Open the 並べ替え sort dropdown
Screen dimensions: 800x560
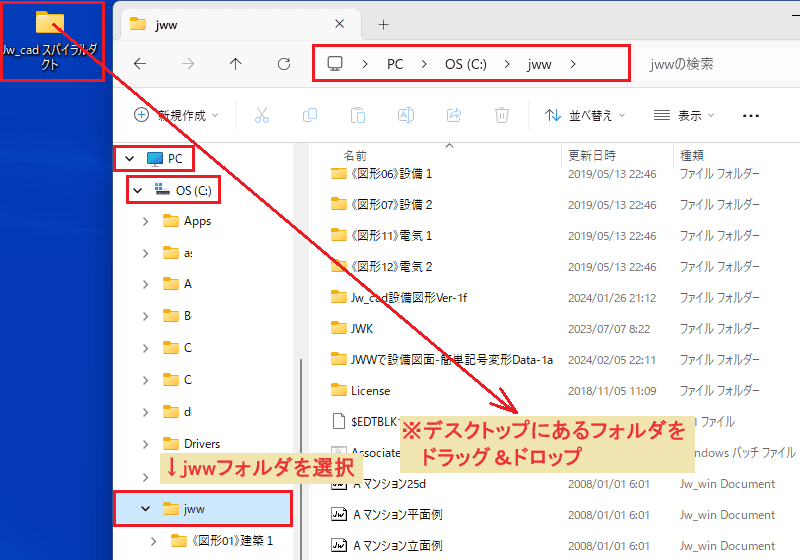[584, 115]
